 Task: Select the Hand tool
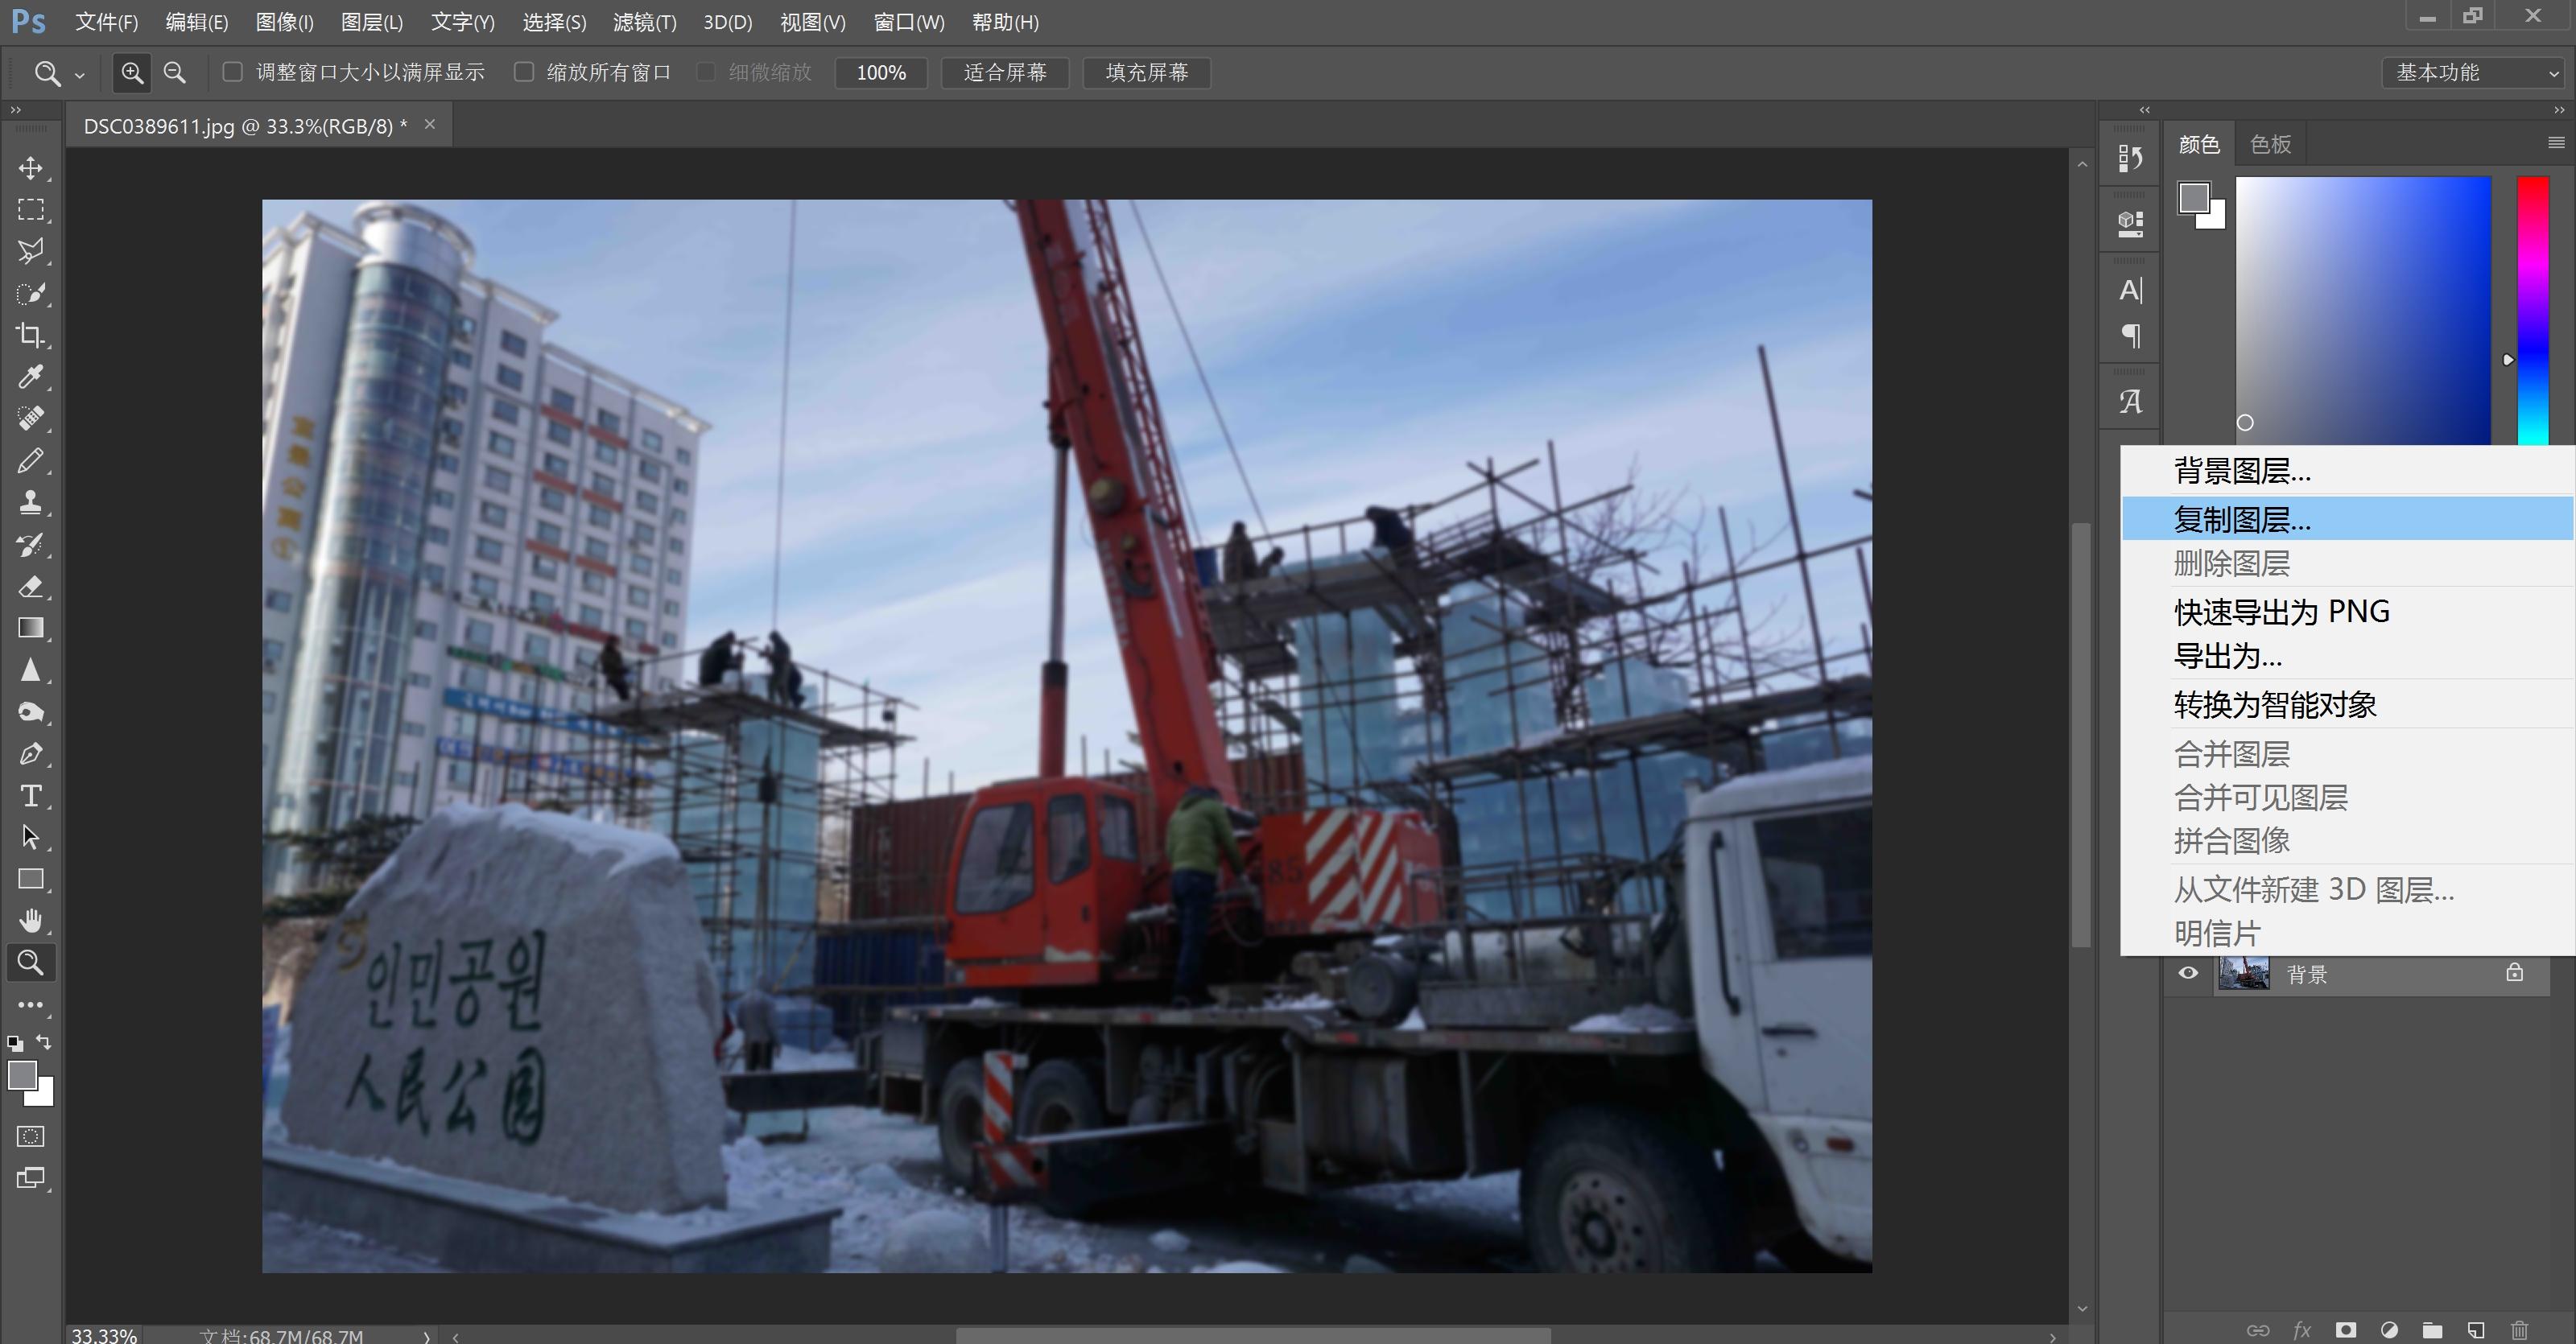tap(30, 920)
